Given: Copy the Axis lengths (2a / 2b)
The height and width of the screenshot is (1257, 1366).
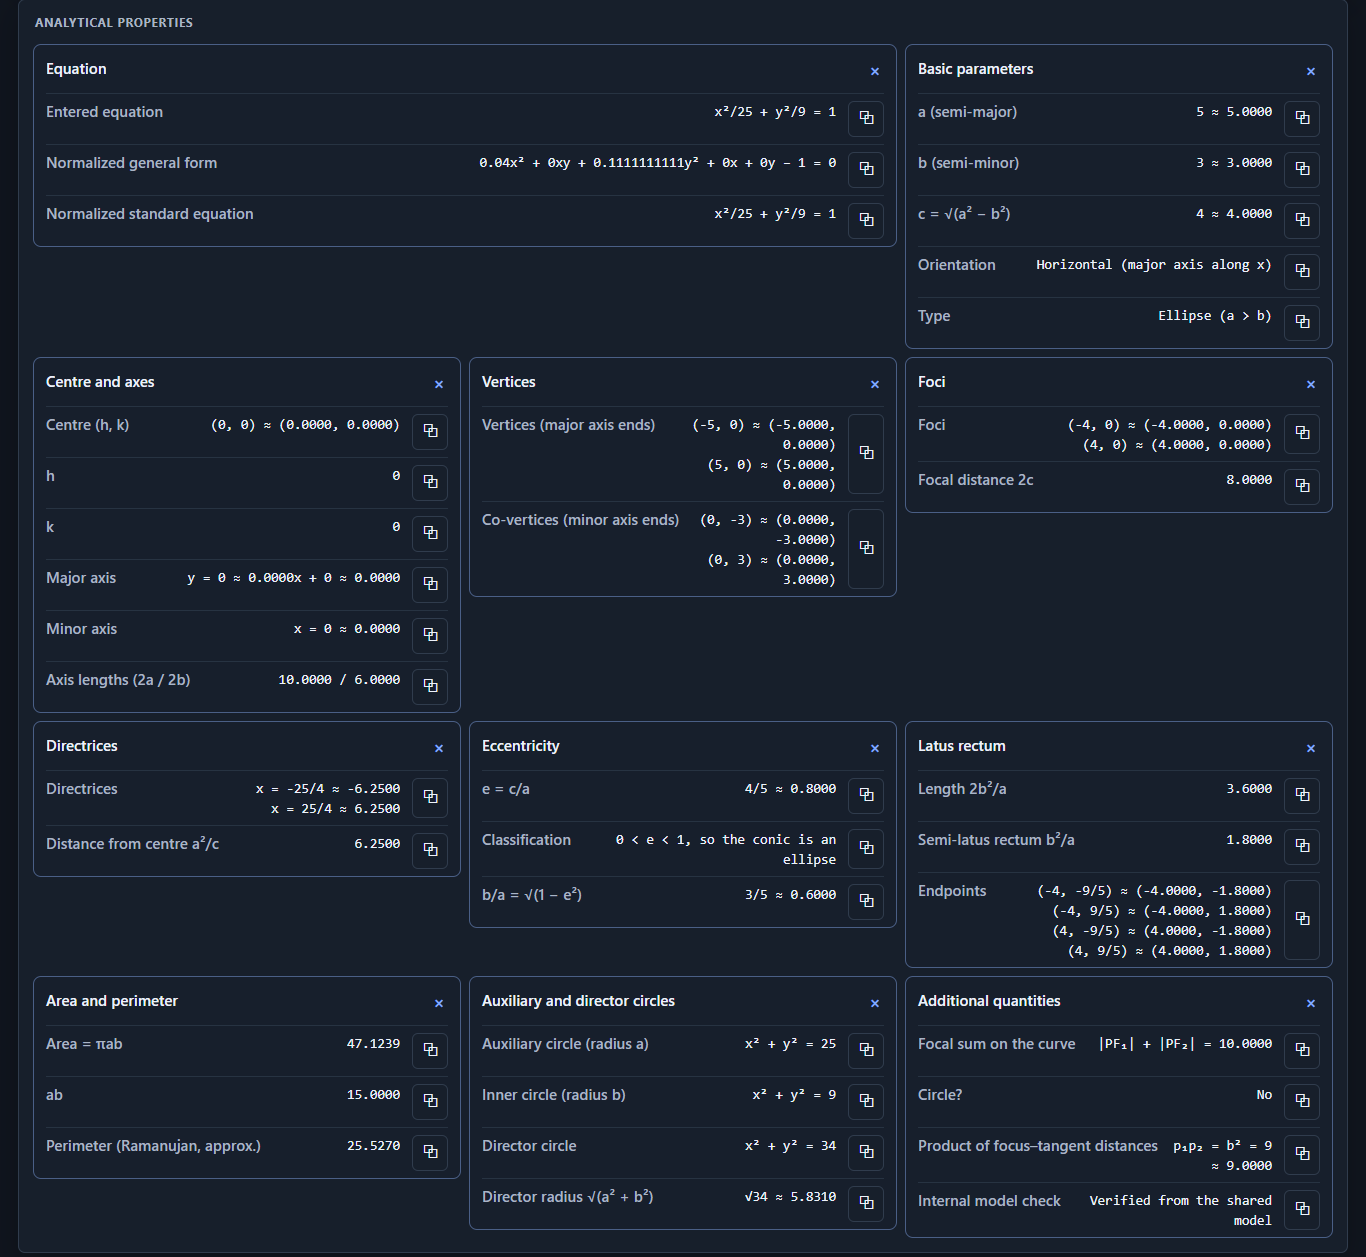Looking at the screenshot, I should click(x=430, y=686).
